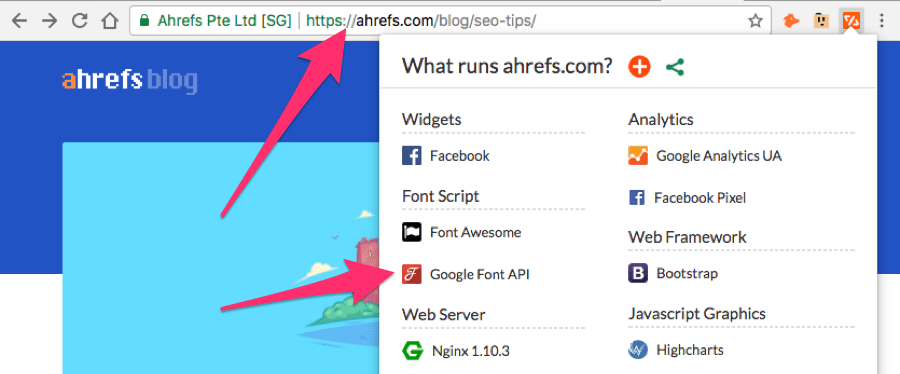Click the orange plus icon in WhatRuns
Screen dimensions: 900x374
coord(639,67)
